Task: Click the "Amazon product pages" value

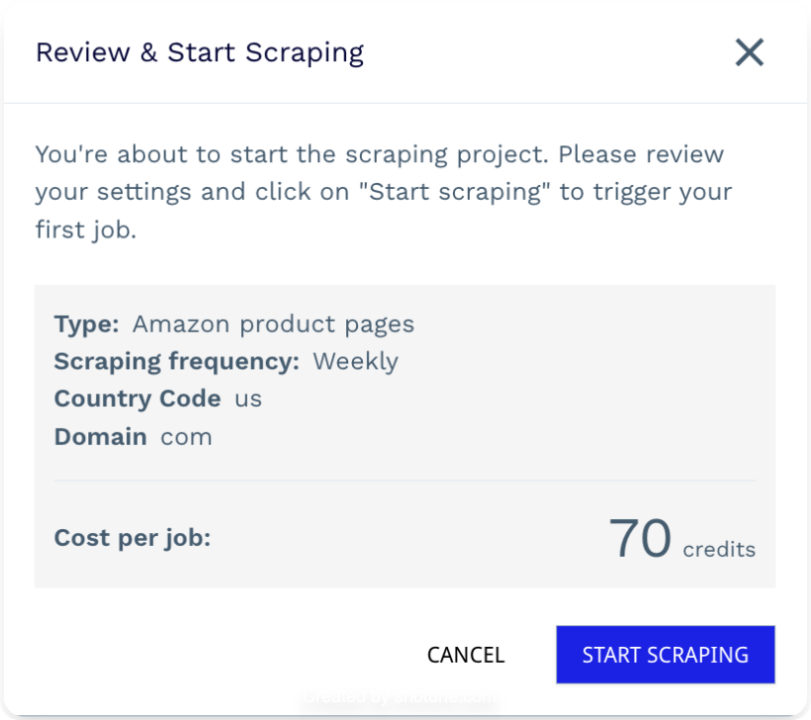Action: pyautogui.click(x=273, y=324)
